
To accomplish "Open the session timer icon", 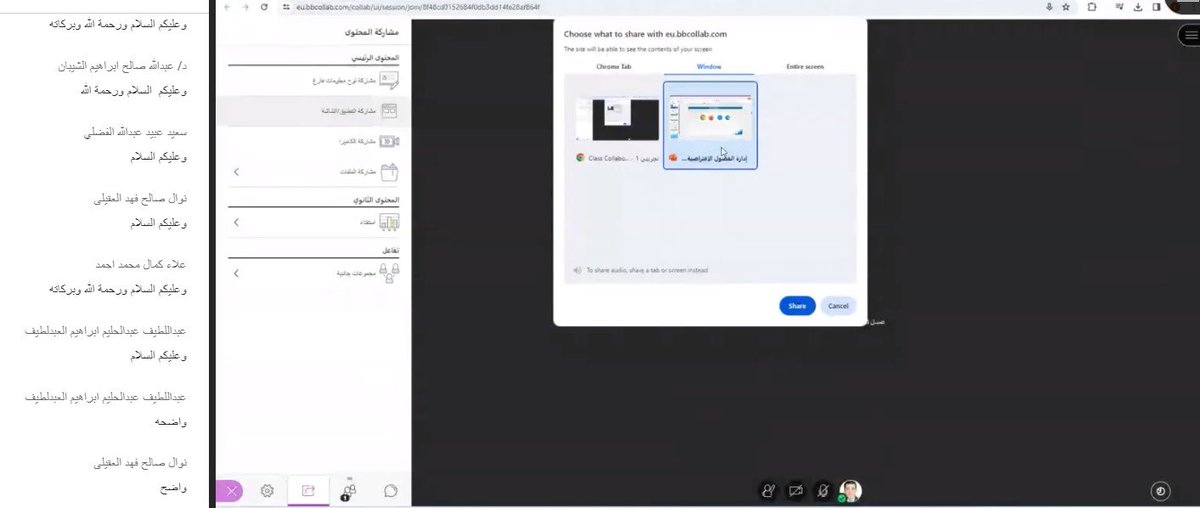I will click(x=1160, y=491).
